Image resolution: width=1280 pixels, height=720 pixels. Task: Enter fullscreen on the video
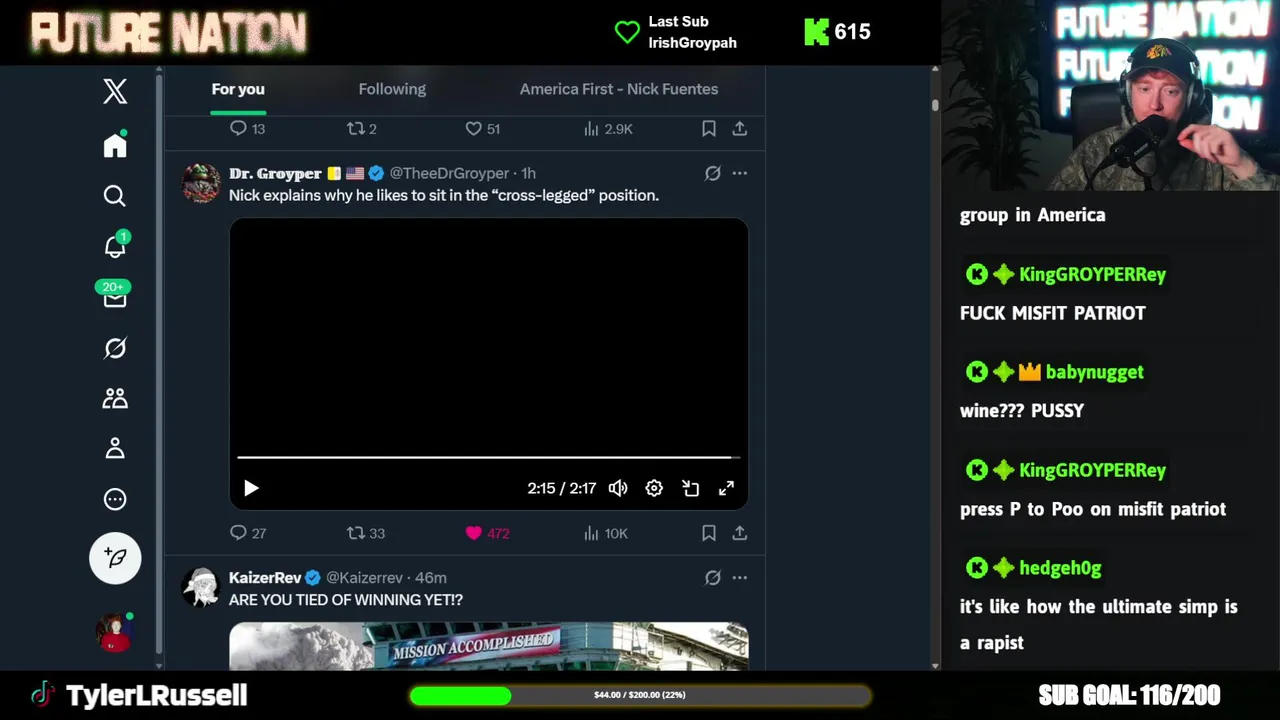726,488
